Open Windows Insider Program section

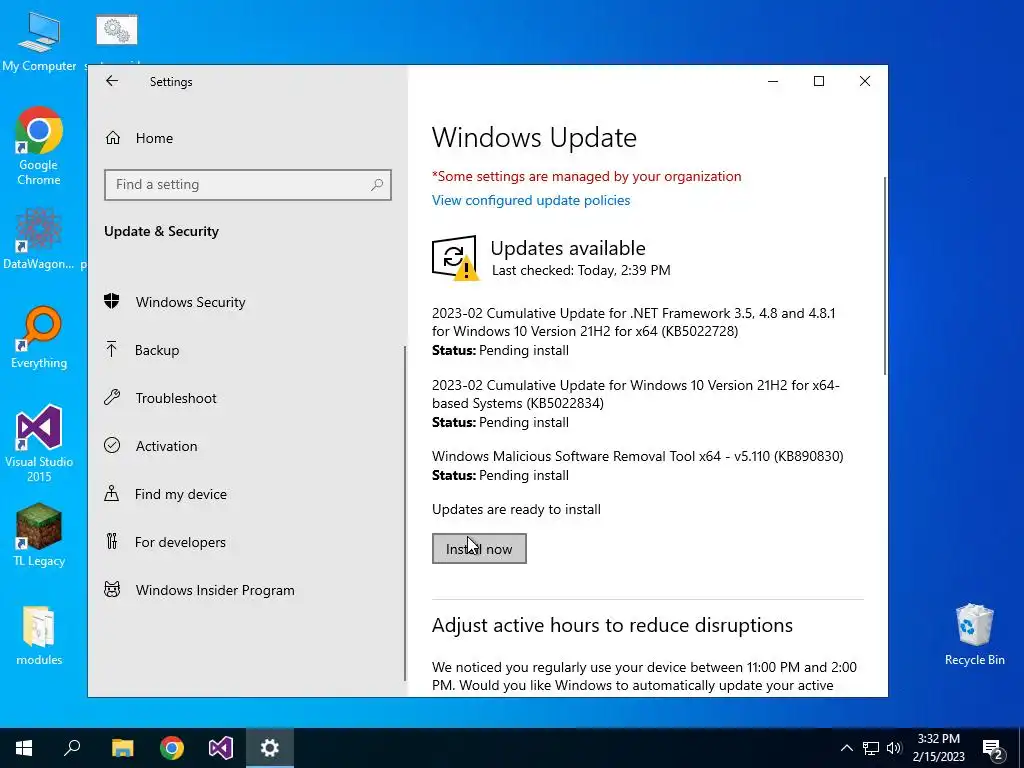coord(248,590)
